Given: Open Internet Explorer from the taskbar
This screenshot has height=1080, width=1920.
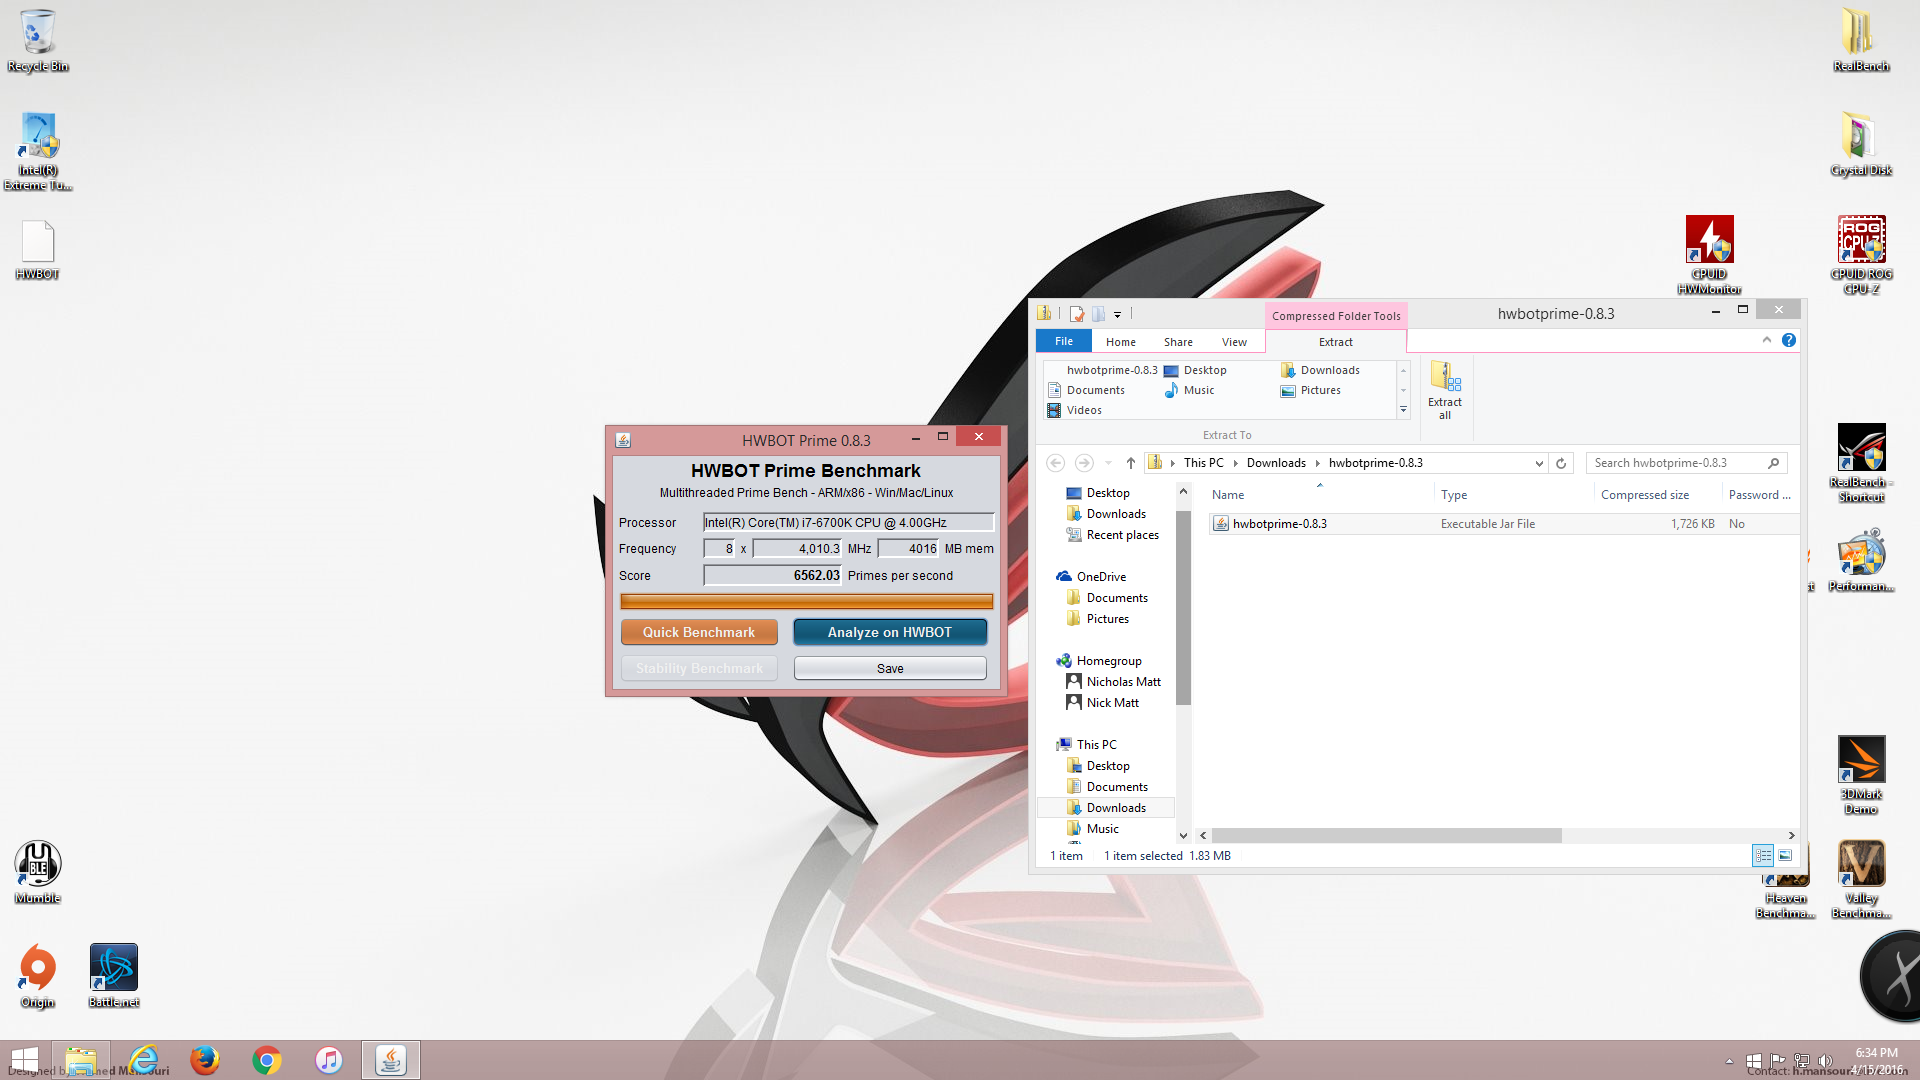Looking at the screenshot, I should point(143,1060).
